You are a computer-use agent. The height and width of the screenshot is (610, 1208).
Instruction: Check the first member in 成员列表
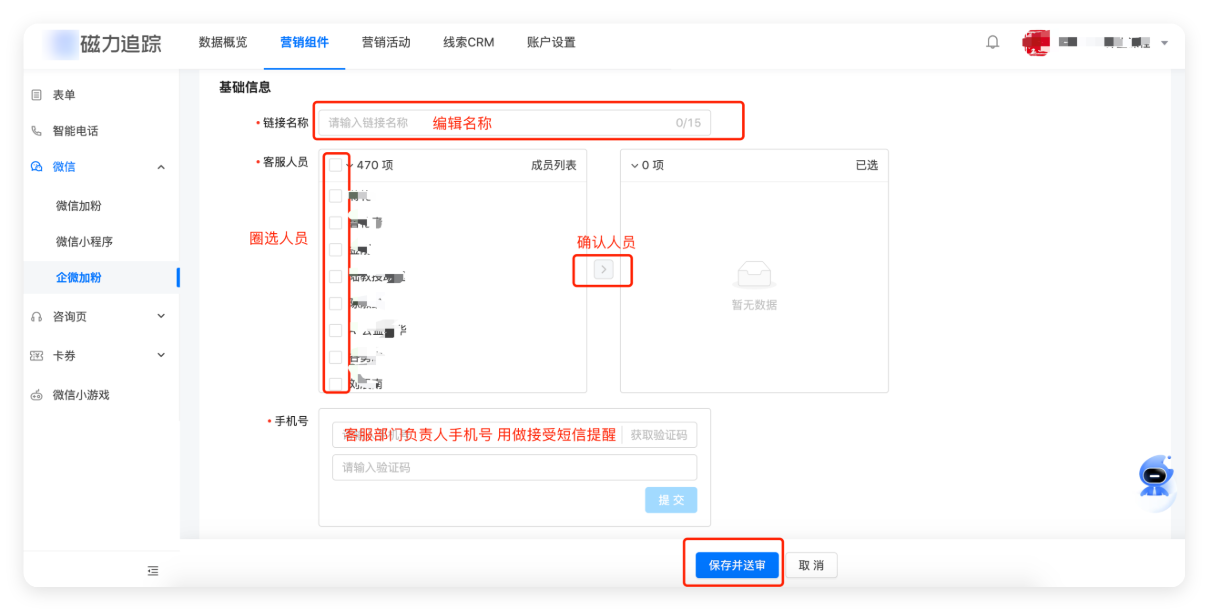(337, 196)
